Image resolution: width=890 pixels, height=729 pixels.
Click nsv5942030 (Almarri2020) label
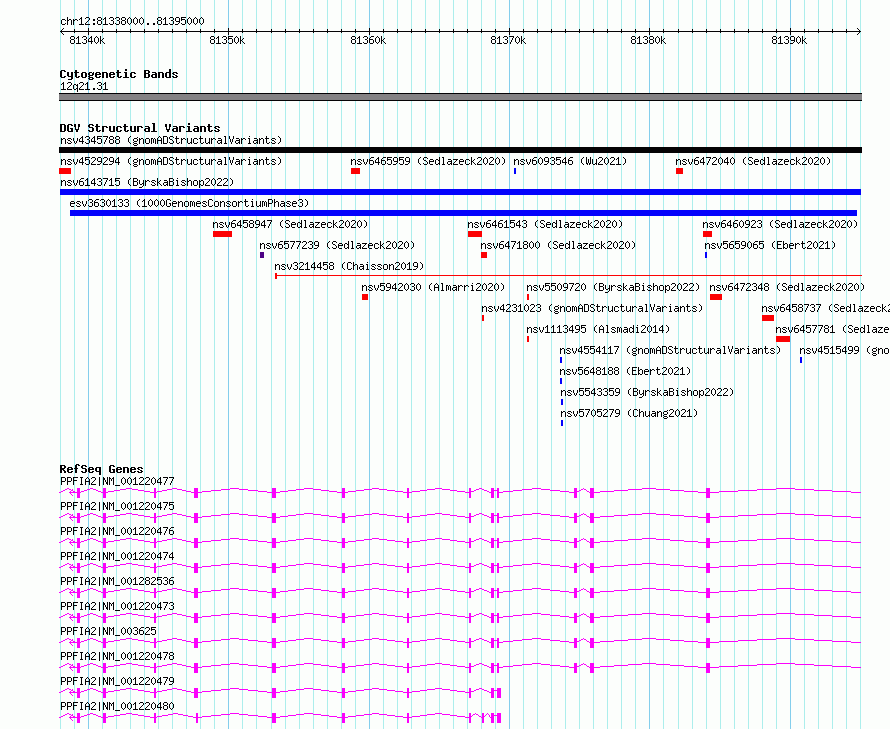click(x=433, y=287)
